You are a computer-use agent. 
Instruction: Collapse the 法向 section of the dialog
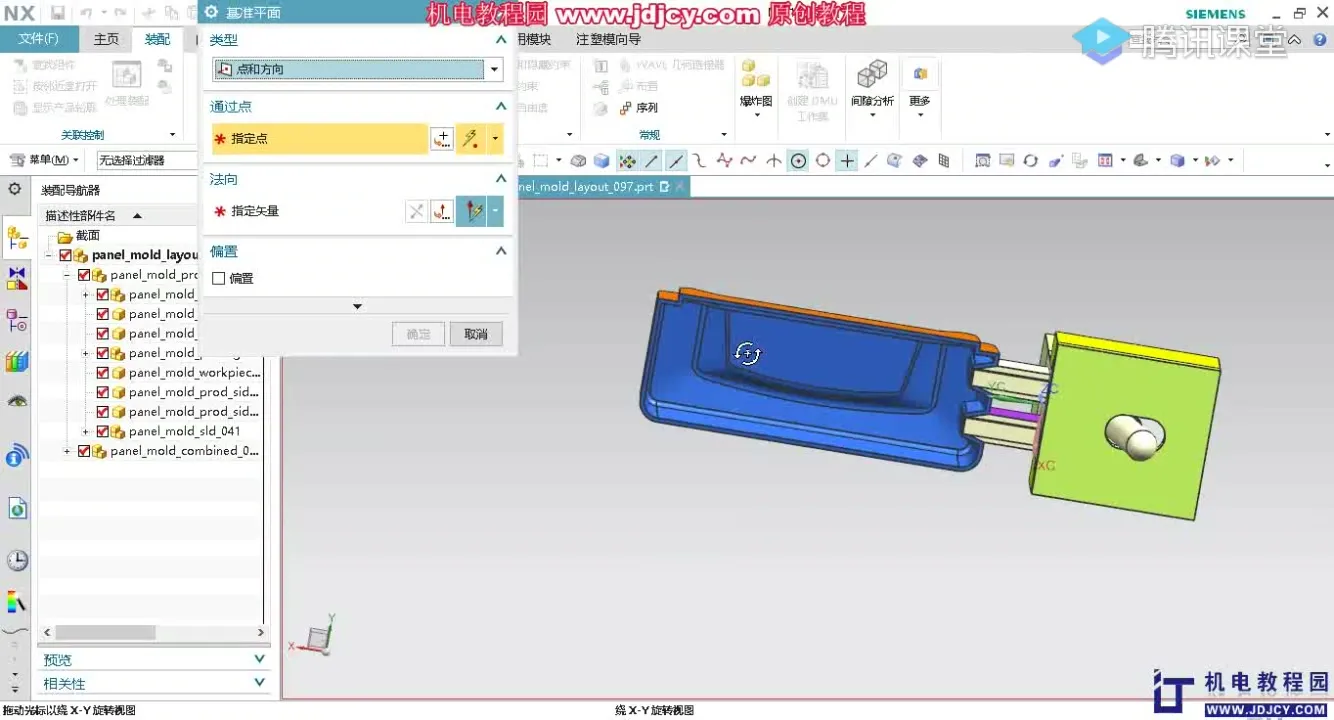click(x=501, y=179)
